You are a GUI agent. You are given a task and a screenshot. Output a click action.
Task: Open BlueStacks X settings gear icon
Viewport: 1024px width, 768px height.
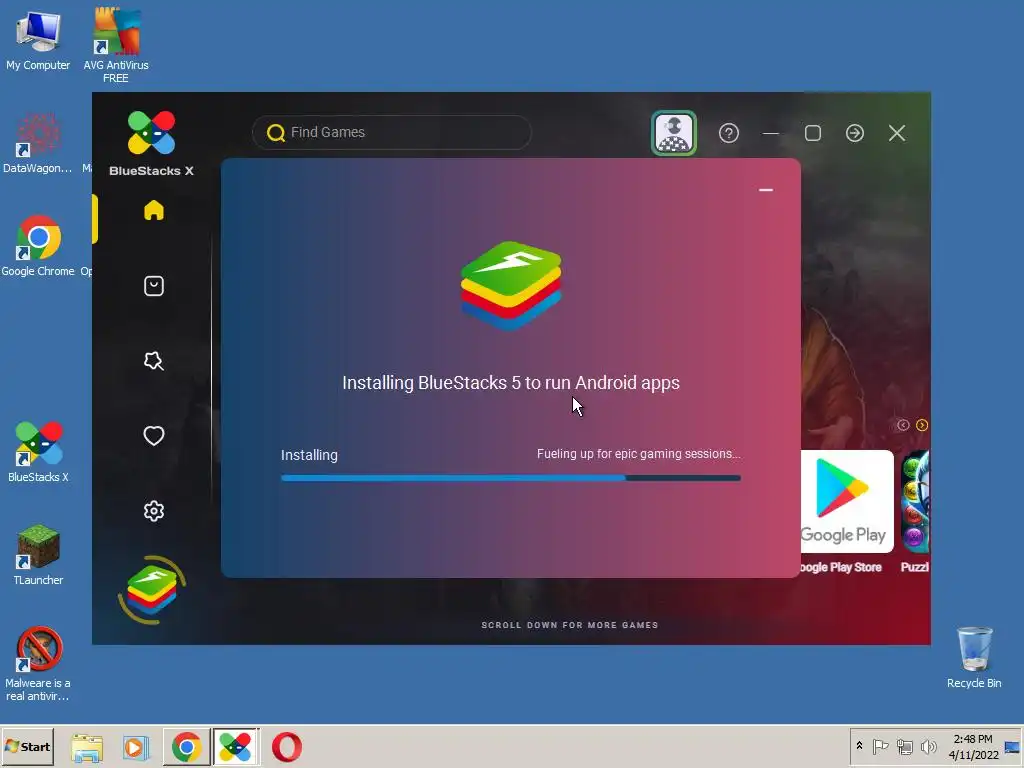pos(153,511)
